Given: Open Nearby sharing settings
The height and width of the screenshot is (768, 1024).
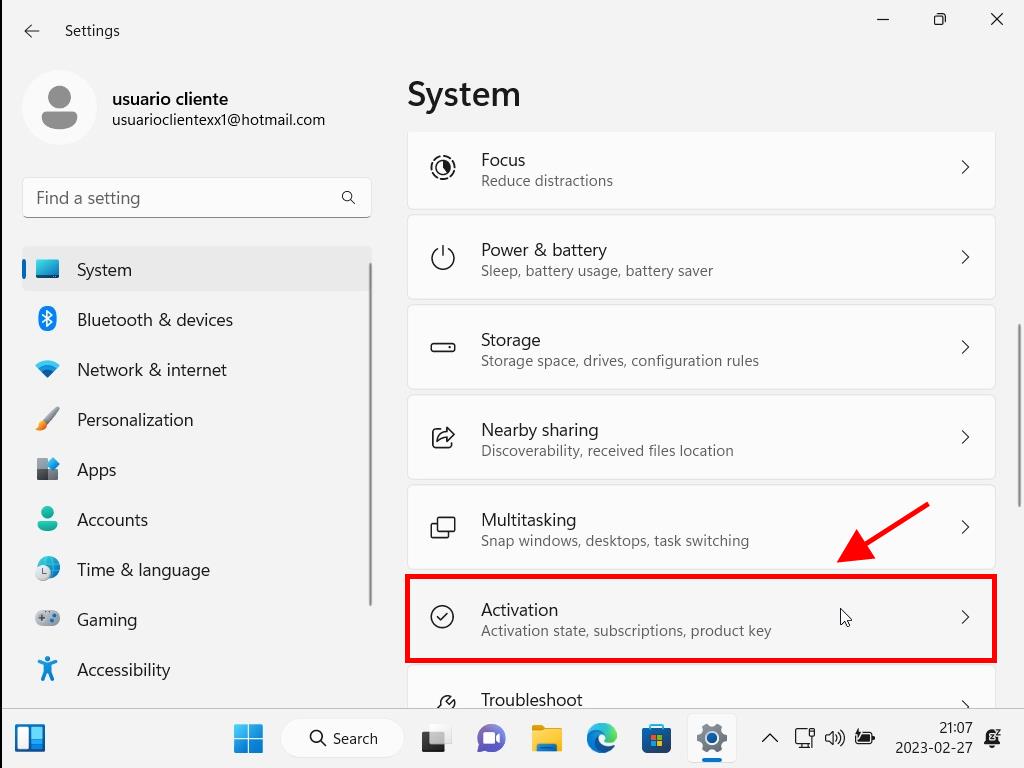Looking at the screenshot, I should point(700,438).
